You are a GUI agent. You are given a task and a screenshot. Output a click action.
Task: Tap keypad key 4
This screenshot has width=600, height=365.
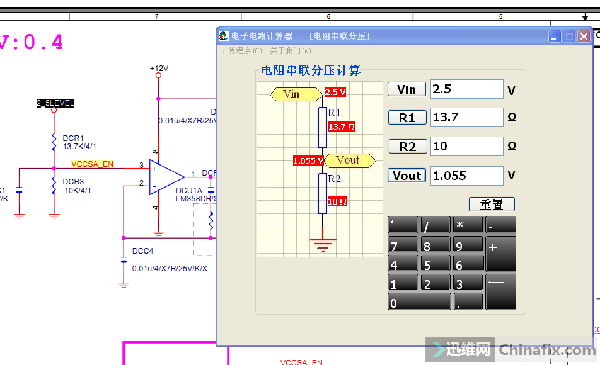point(403,263)
